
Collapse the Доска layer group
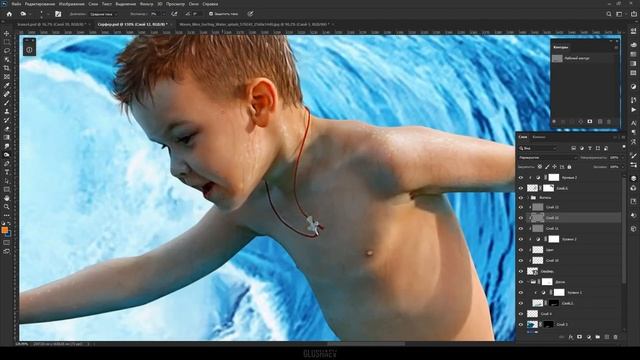528,282
